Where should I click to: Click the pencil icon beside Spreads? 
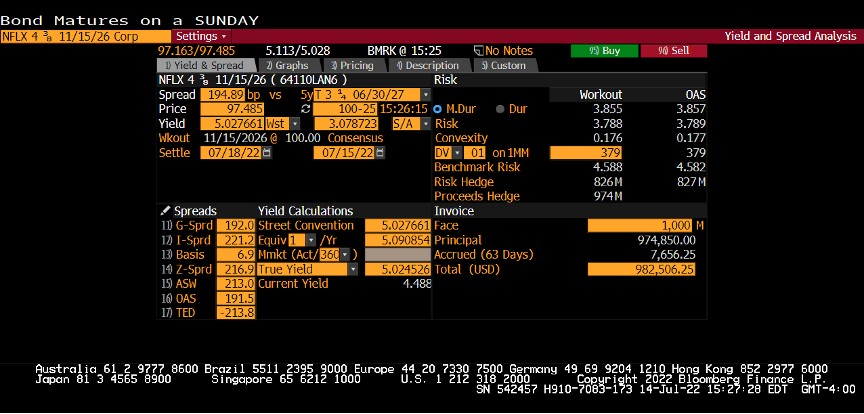click(x=165, y=211)
